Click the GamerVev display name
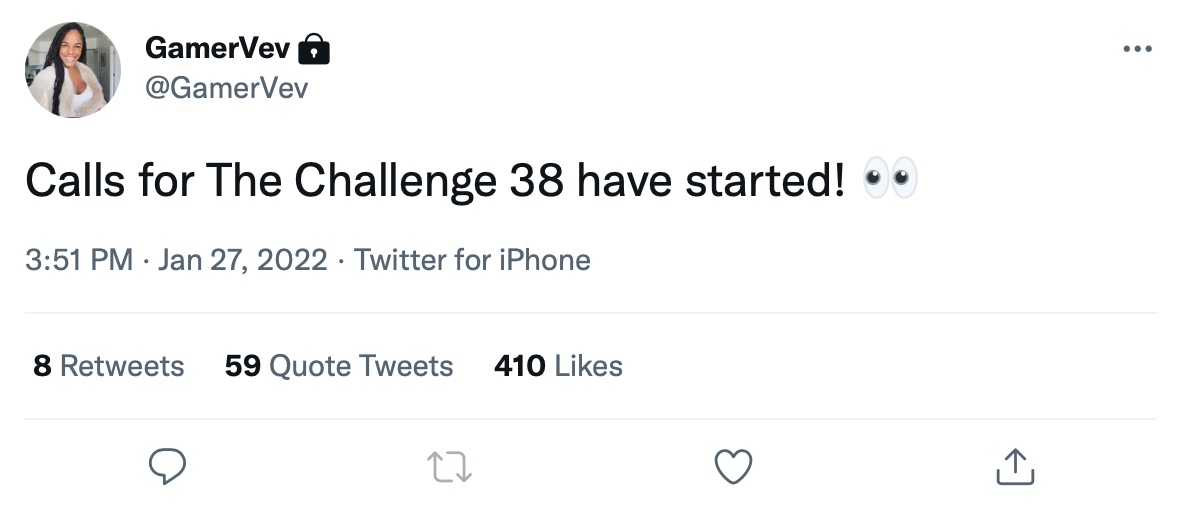1186x512 pixels. click(x=218, y=48)
